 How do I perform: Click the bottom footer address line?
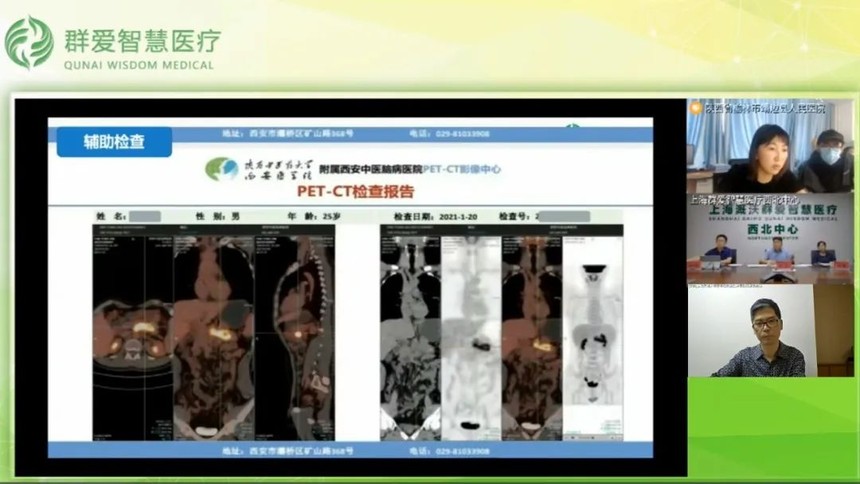[287, 451]
